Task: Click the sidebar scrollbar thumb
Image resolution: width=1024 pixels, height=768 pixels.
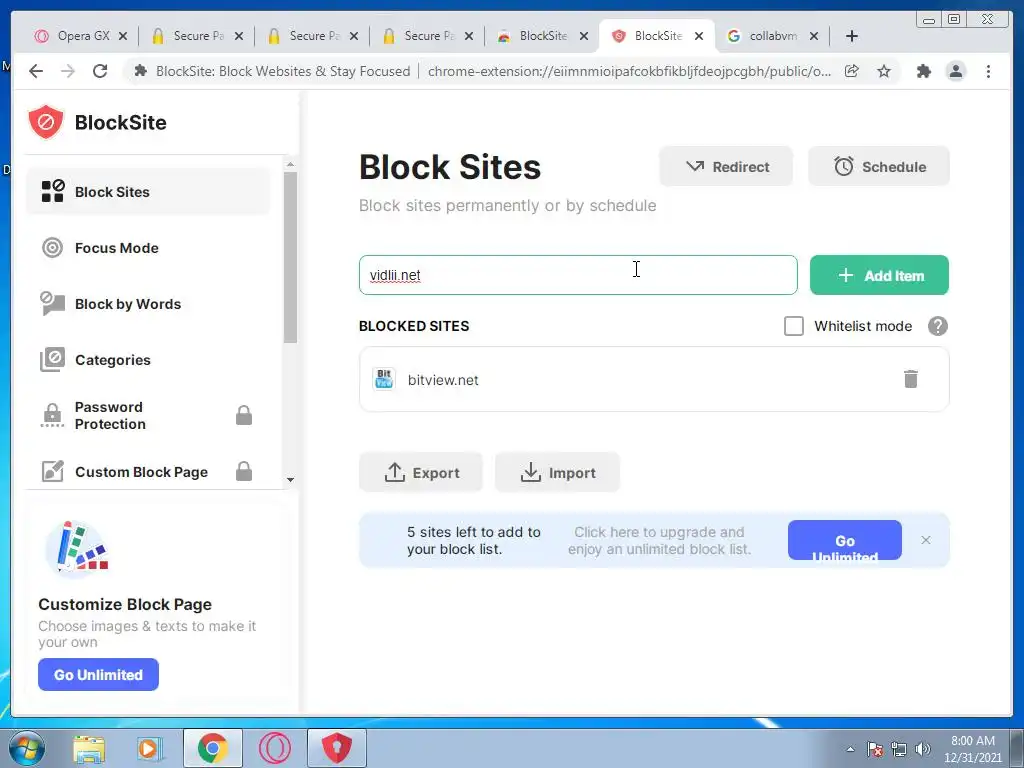Action: point(291,257)
